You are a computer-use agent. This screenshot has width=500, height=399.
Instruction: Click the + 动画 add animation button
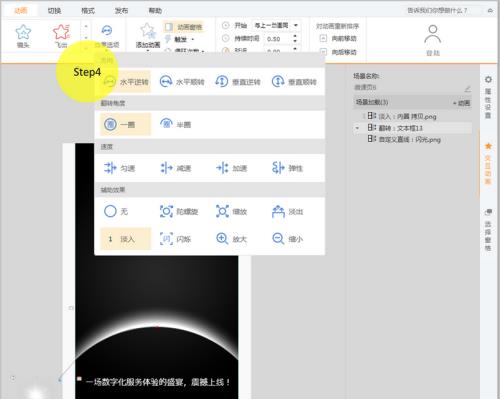[x=462, y=103]
